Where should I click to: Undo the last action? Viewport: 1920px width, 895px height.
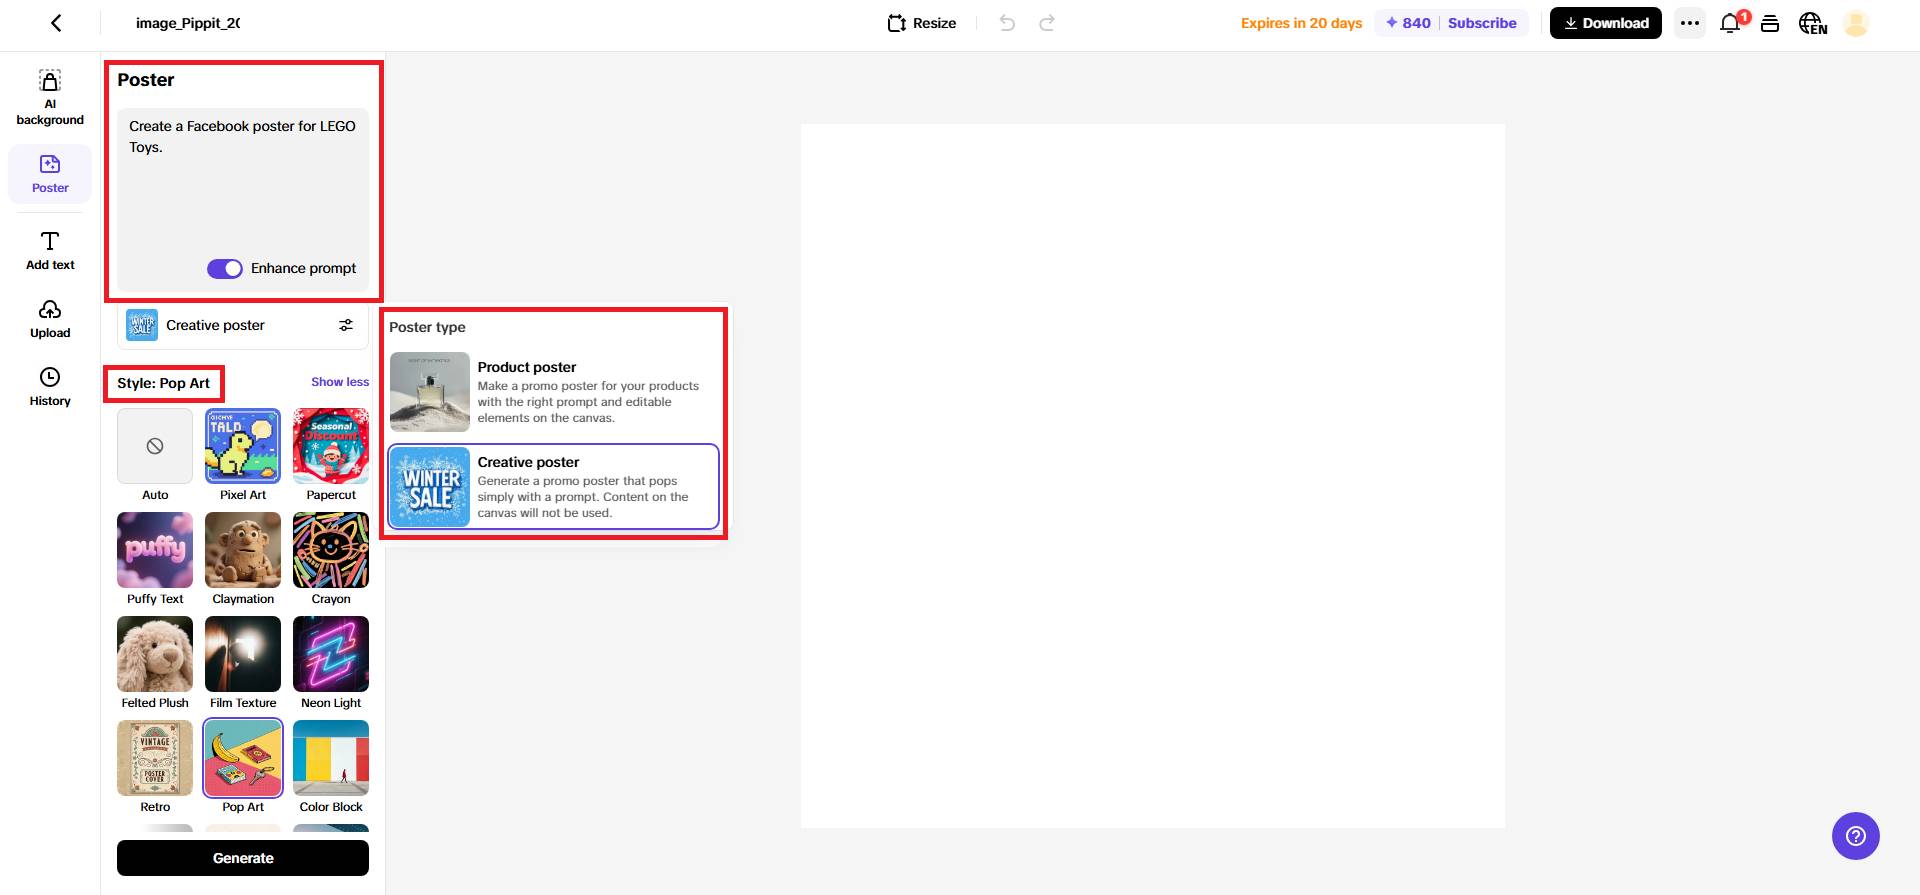[1007, 23]
